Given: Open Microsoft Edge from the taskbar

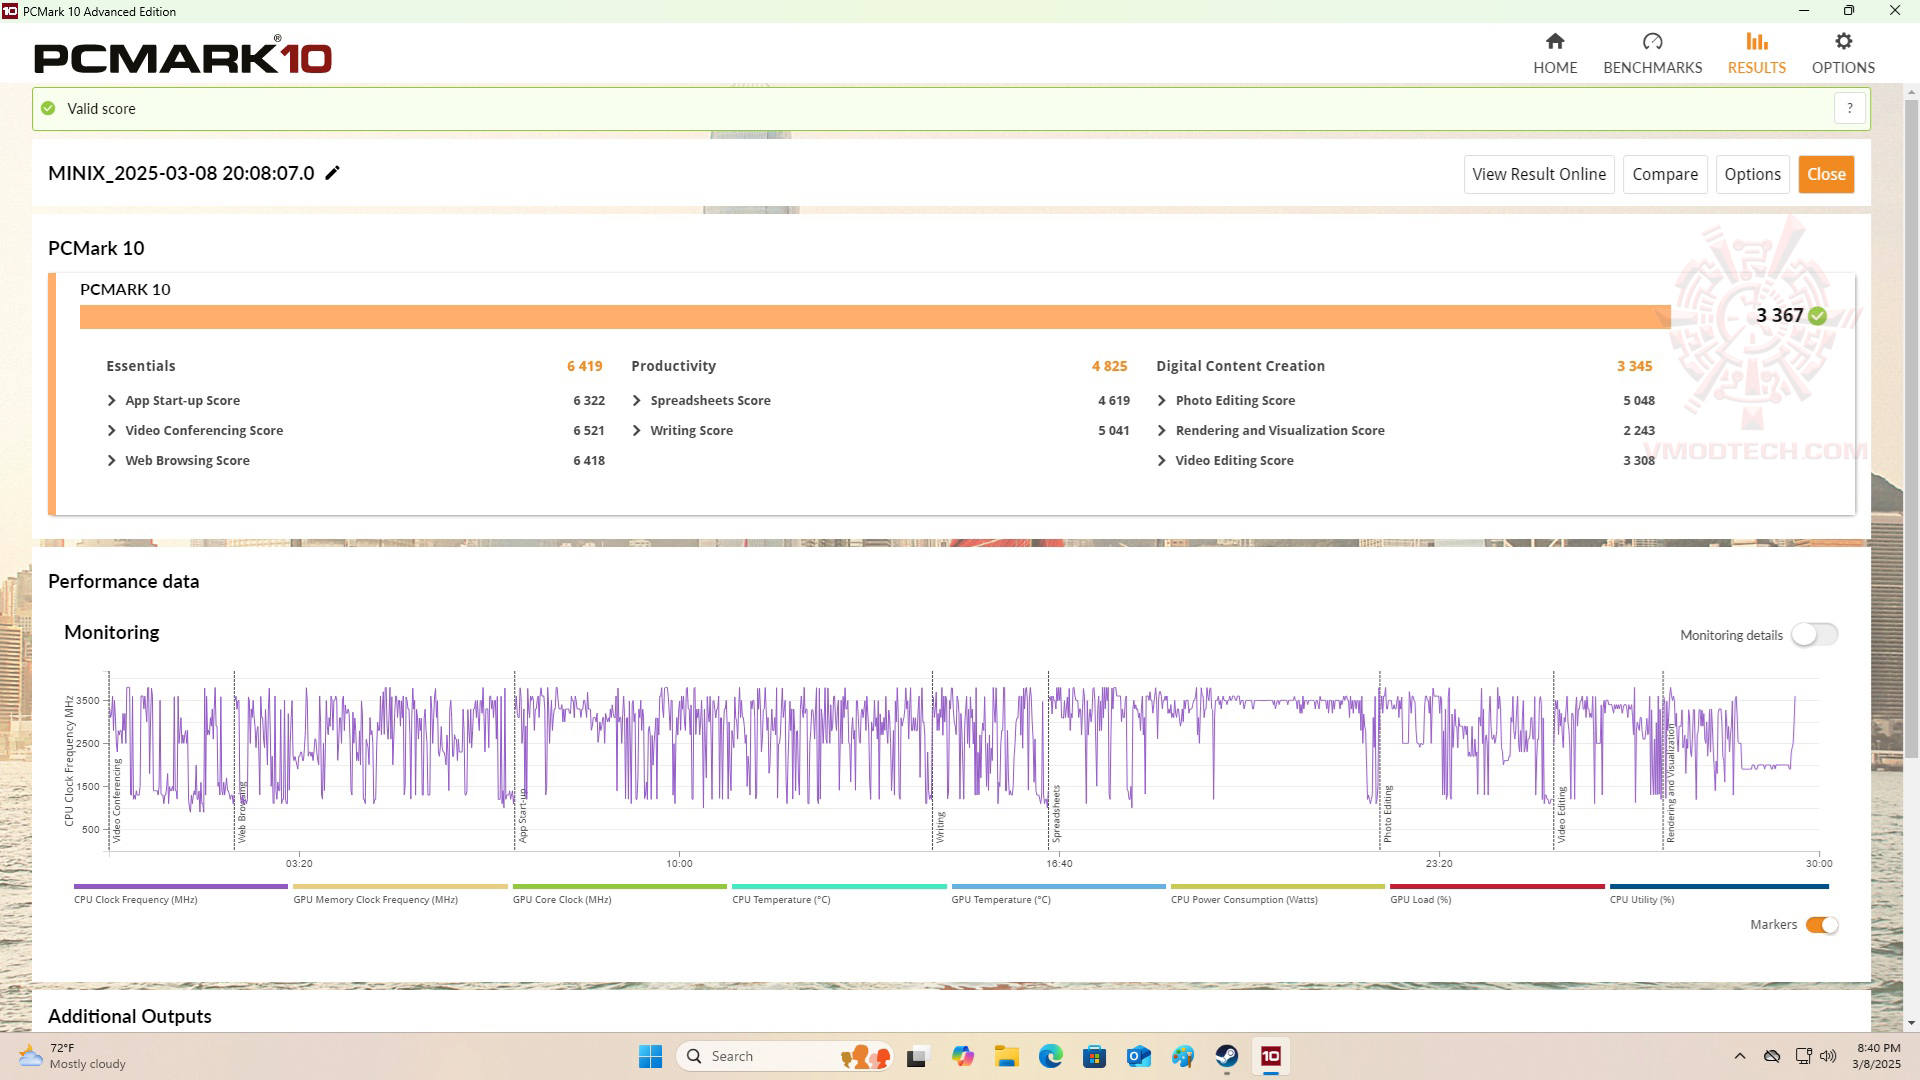Looking at the screenshot, I should pos(1050,1056).
